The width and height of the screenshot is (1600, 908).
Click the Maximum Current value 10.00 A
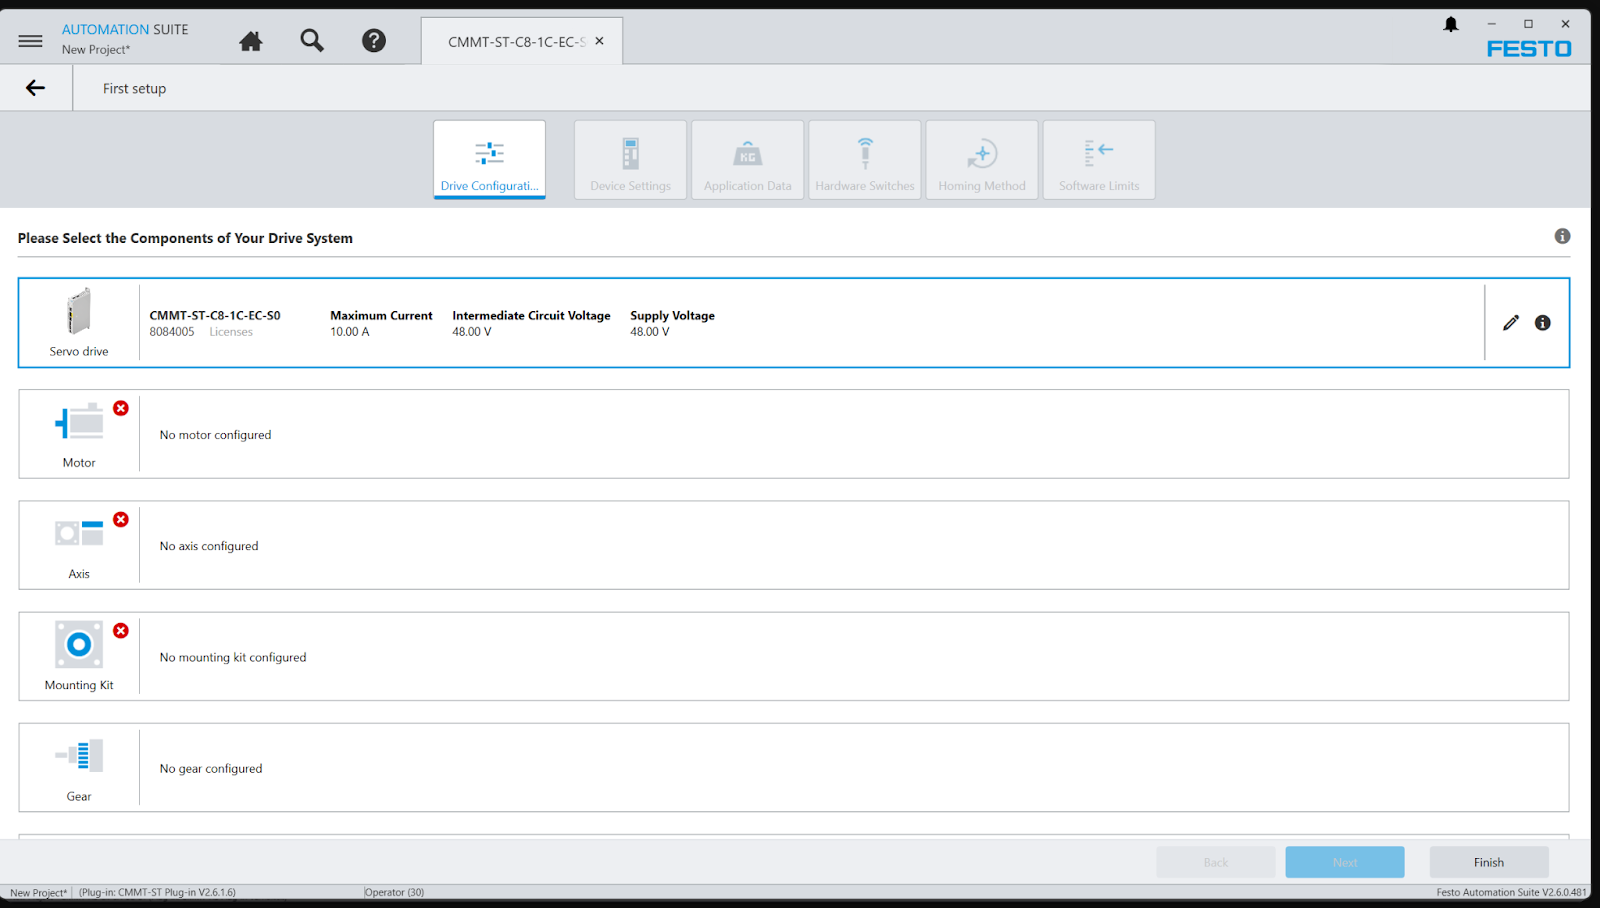tap(350, 332)
